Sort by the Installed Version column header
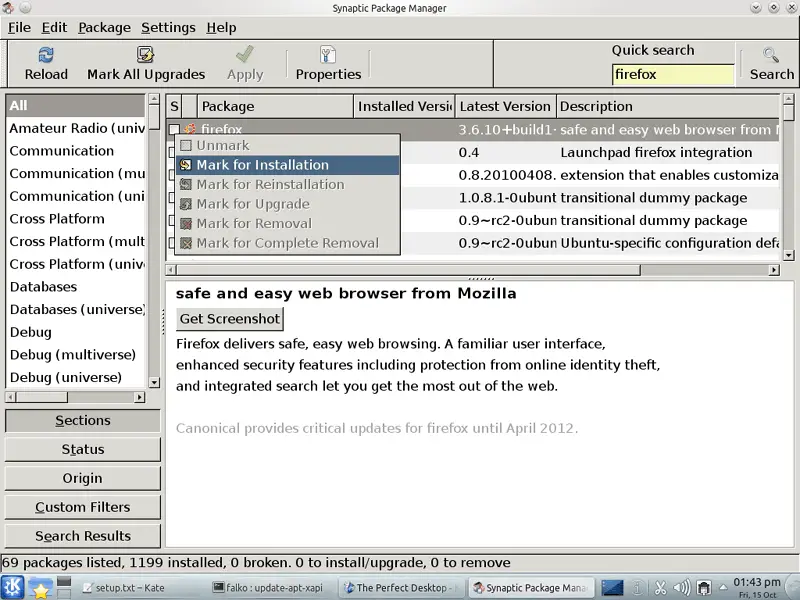 click(404, 106)
